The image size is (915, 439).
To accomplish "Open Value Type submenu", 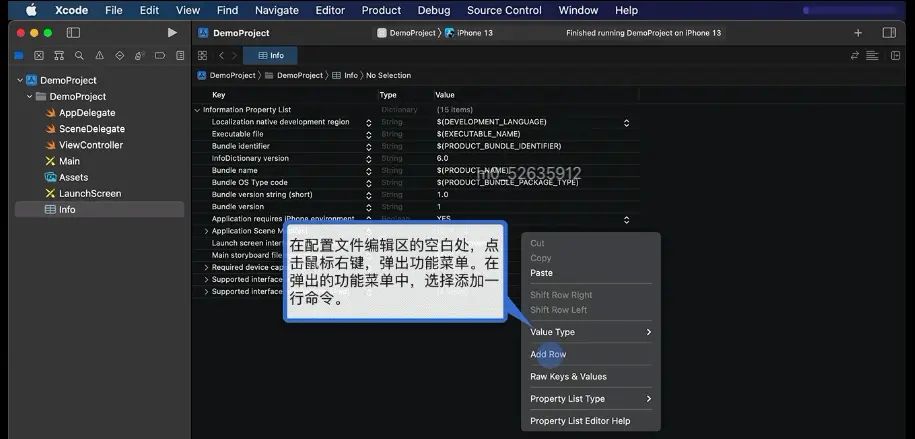I will pos(591,332).
